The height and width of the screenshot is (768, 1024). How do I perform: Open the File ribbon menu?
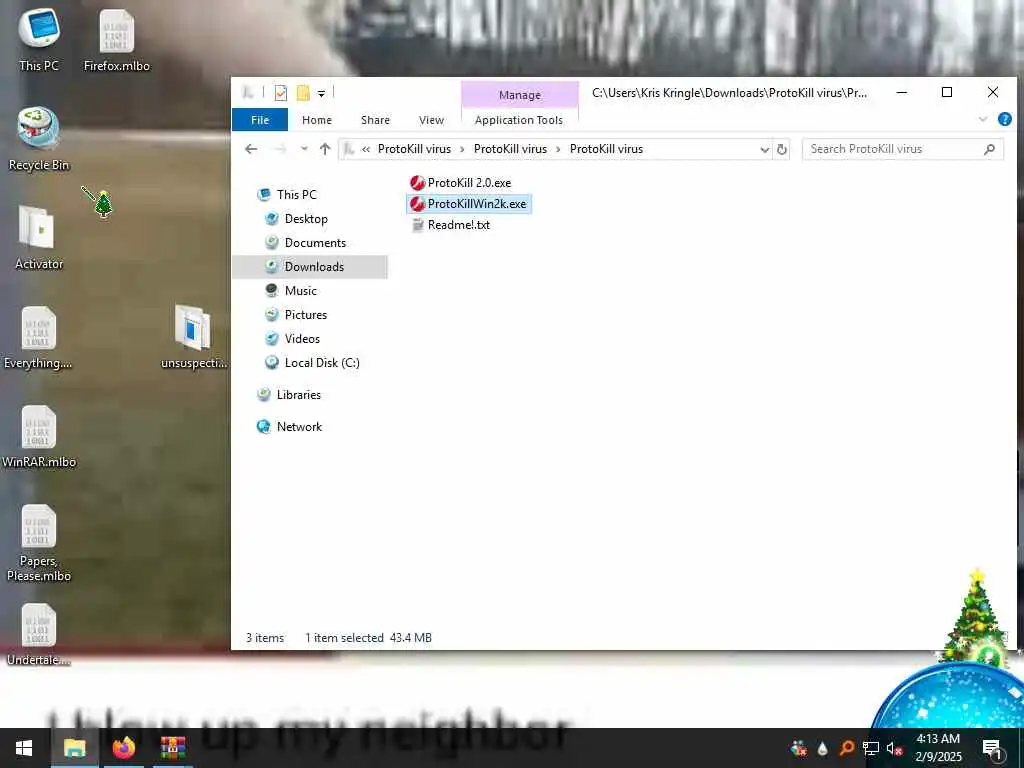[x=260, y=120]
